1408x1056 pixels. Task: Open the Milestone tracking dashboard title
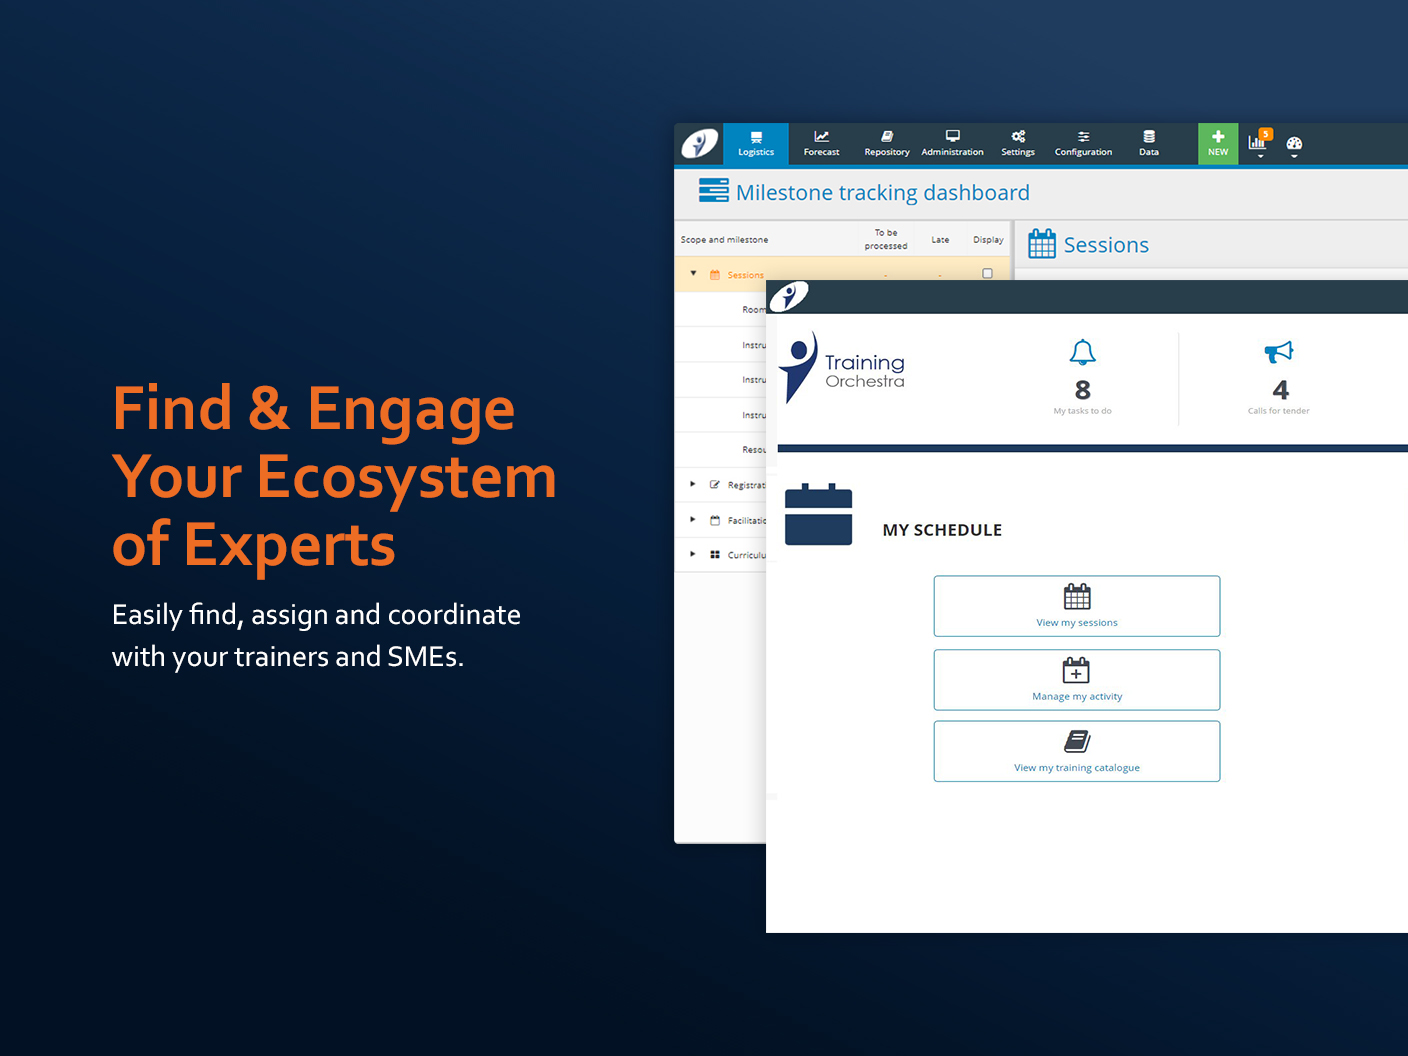882,192
